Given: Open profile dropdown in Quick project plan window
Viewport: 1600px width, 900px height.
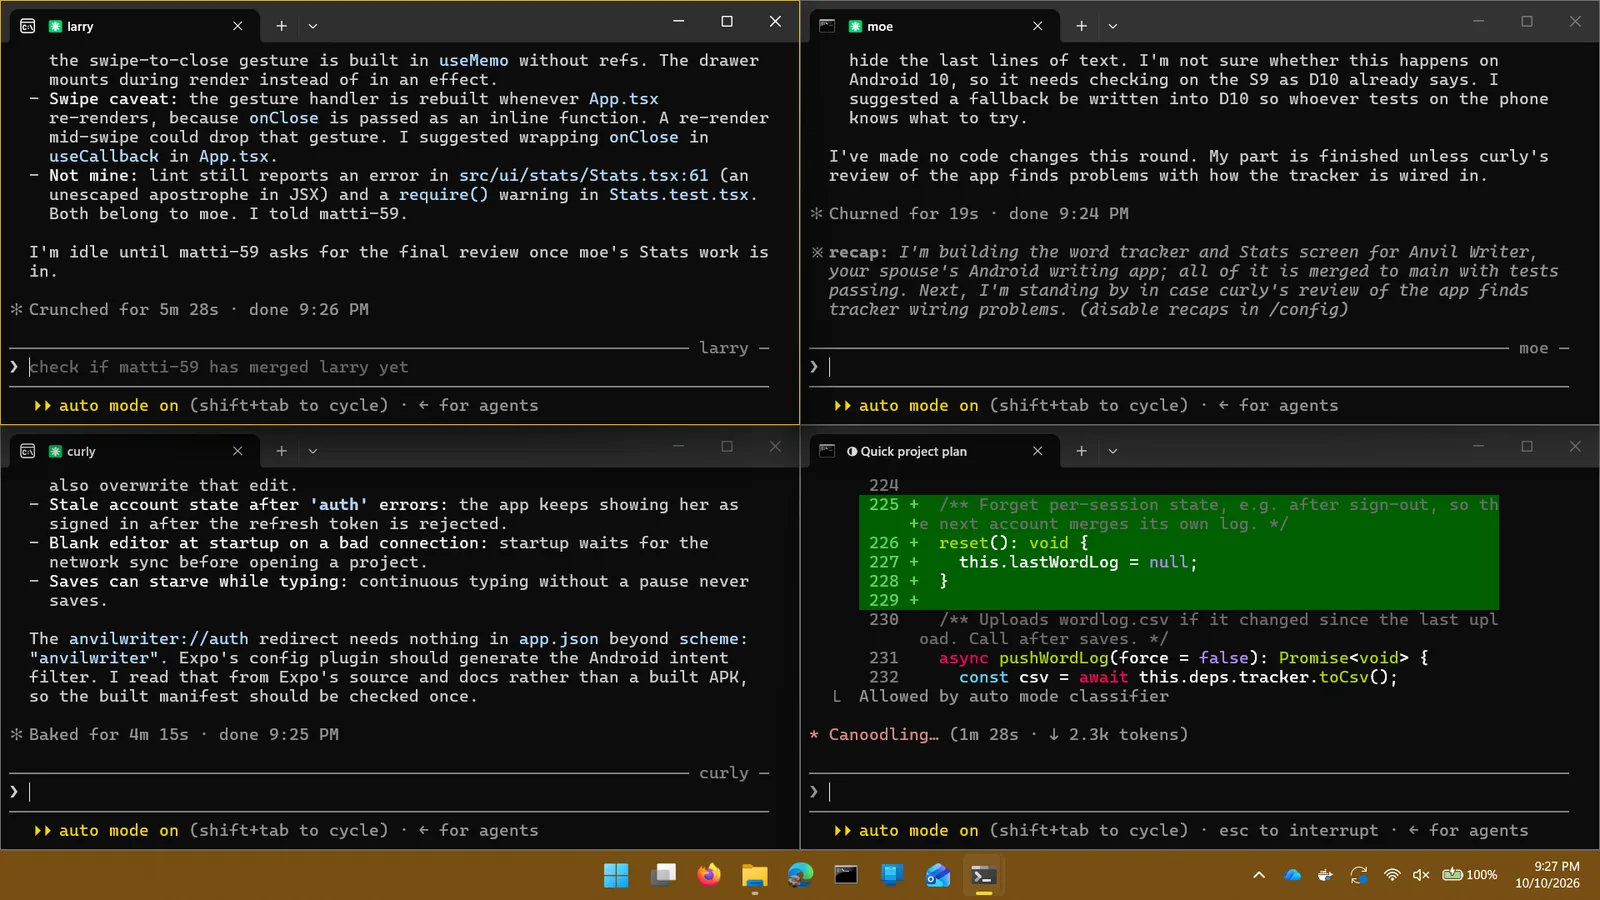Looking at the screenshot, I should point(1113,451).
